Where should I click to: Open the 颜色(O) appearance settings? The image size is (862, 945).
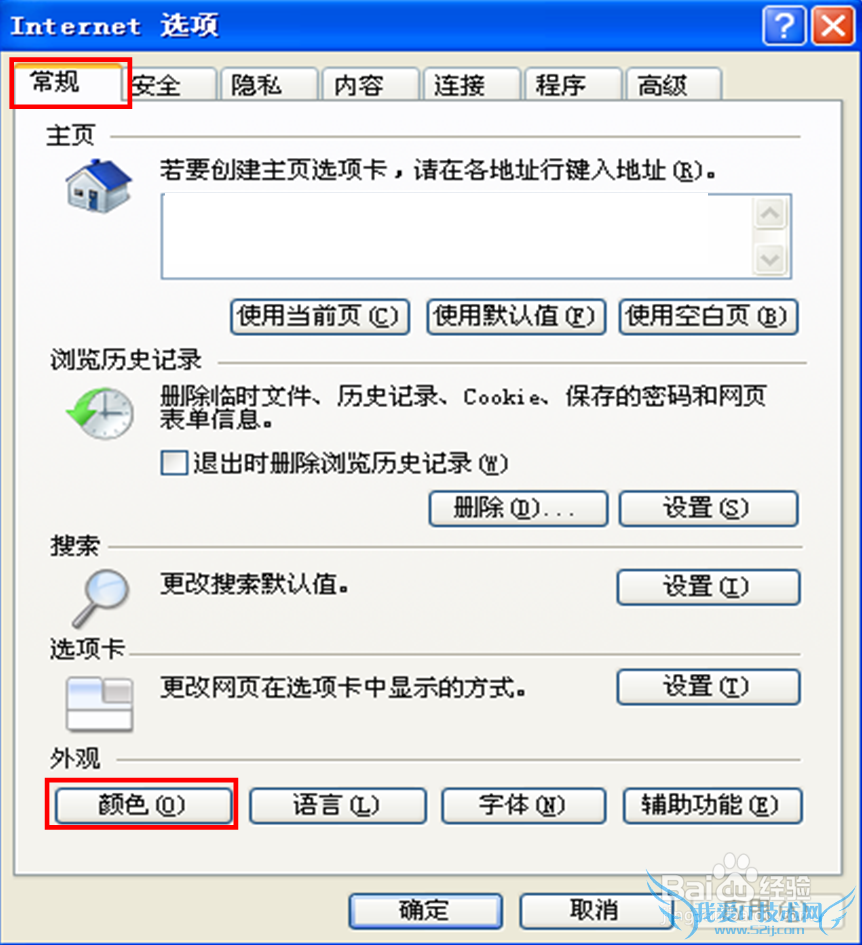(143, 806)
